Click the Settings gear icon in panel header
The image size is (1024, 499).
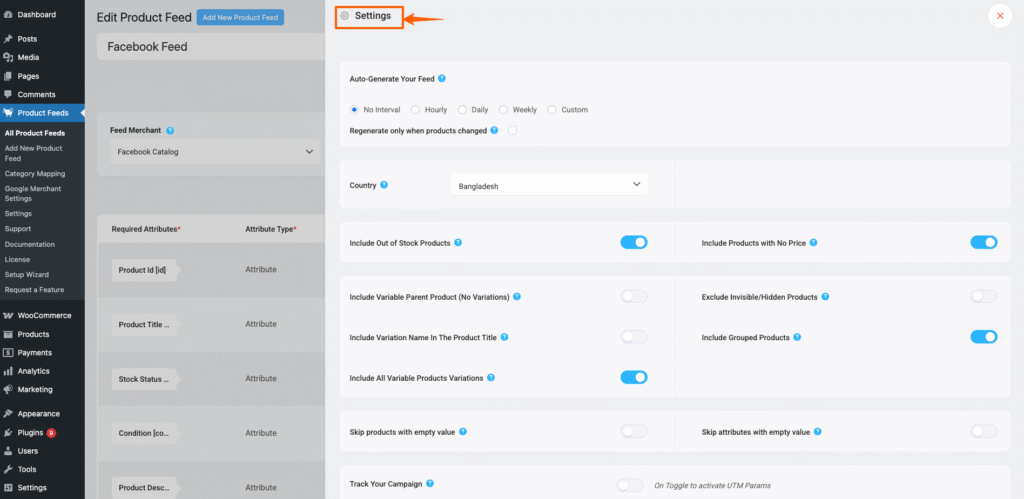click(x=345, y=16)
